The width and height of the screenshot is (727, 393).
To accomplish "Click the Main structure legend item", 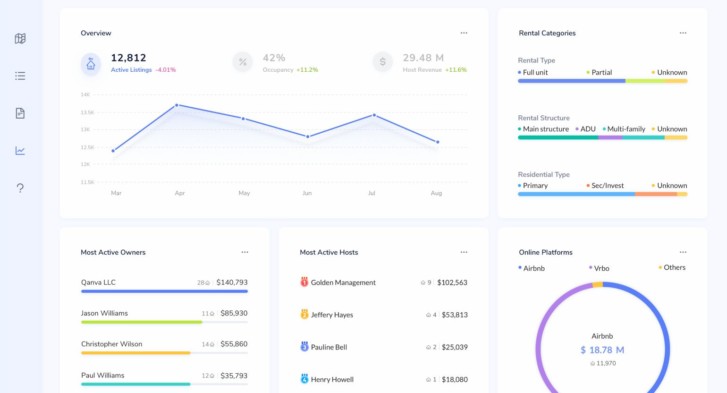I will click(x=543, y=129).
